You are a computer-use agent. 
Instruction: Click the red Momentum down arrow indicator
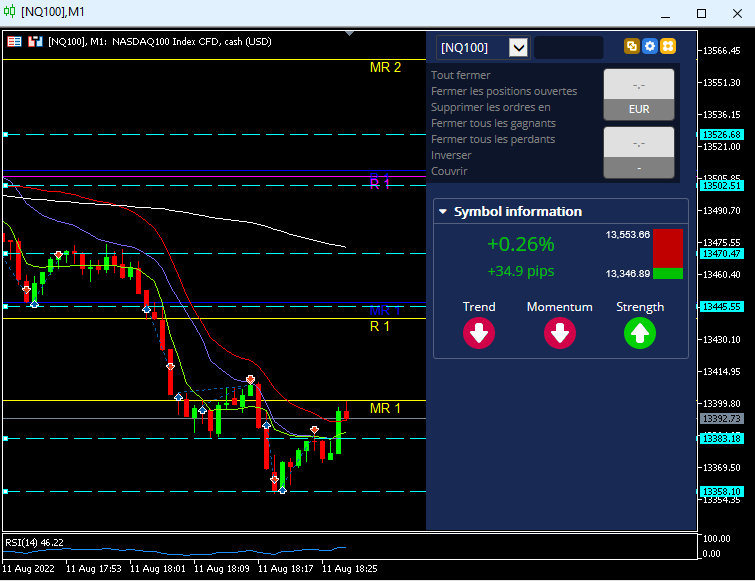[560, 333]
